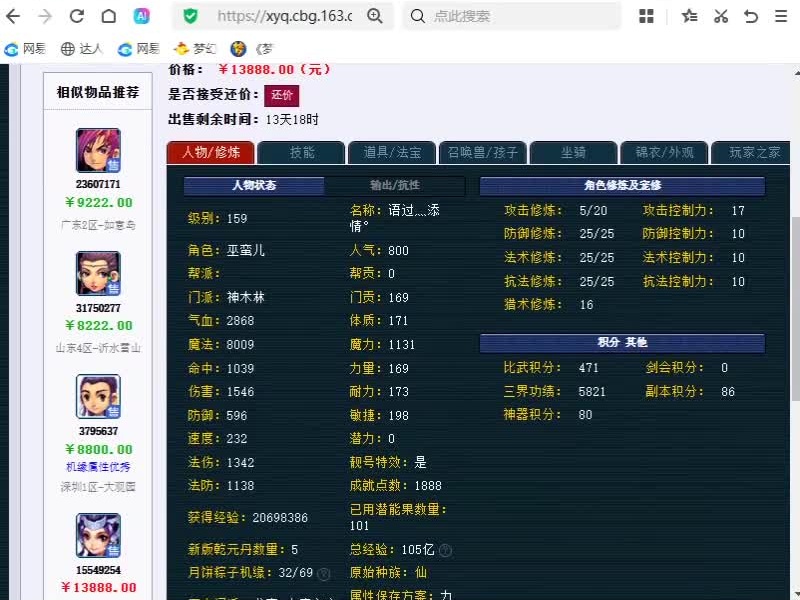
Task: Select the 输出/抗性 sub-tab
Action: [x=395, y=186]
